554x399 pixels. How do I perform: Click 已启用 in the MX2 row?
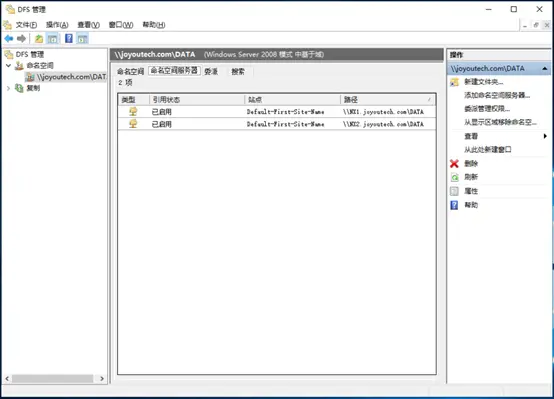(161, 124)
